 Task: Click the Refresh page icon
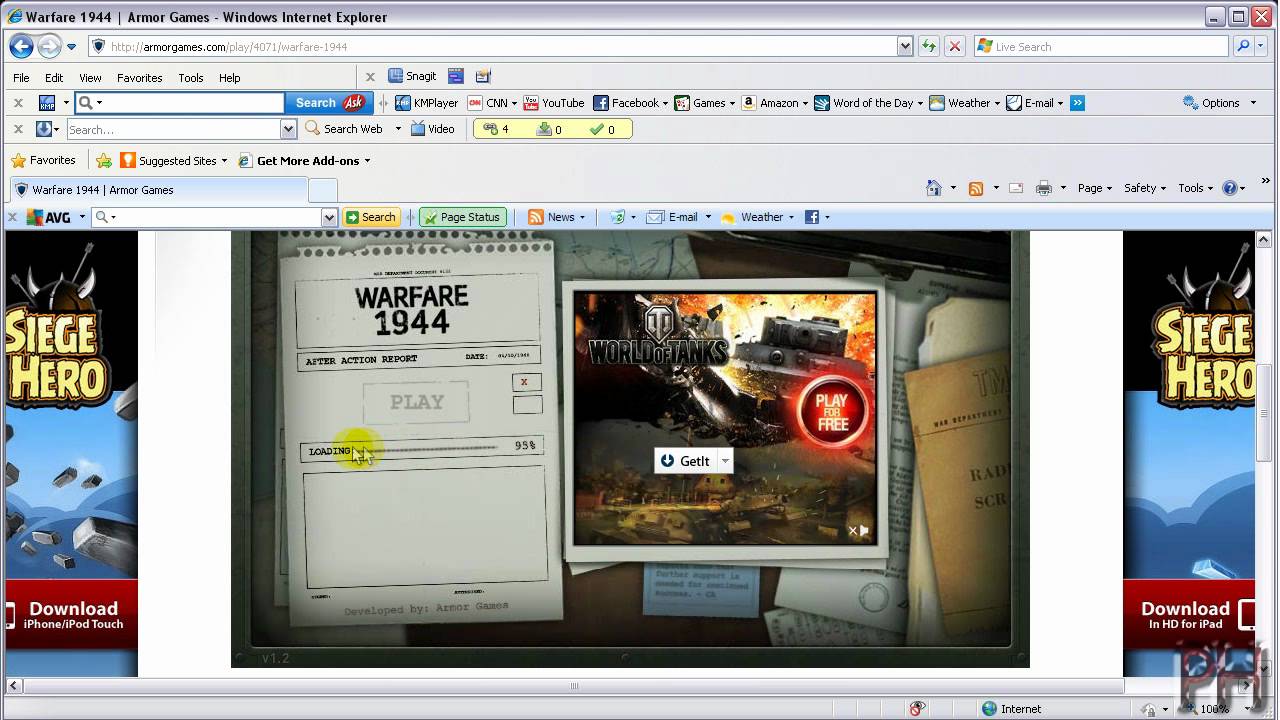(x=929, y=46)
